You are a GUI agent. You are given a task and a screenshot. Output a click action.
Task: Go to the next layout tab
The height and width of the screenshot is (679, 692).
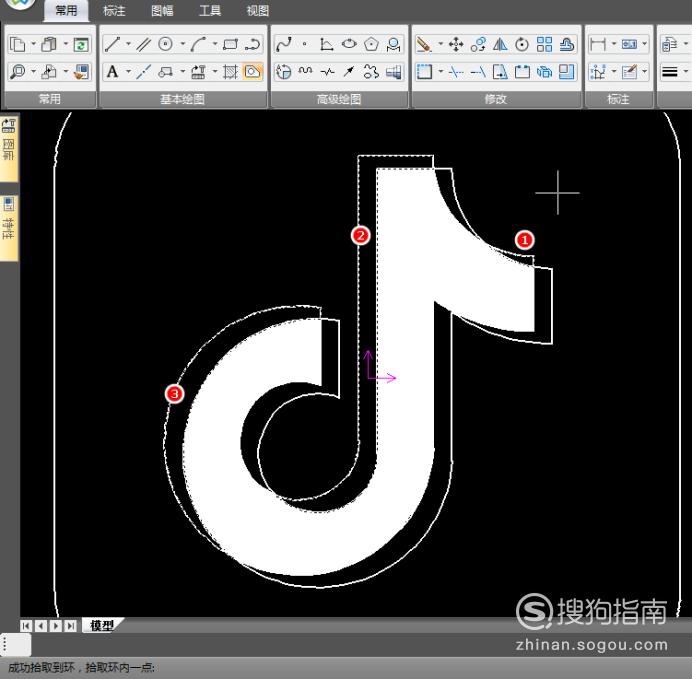(56, 625)
